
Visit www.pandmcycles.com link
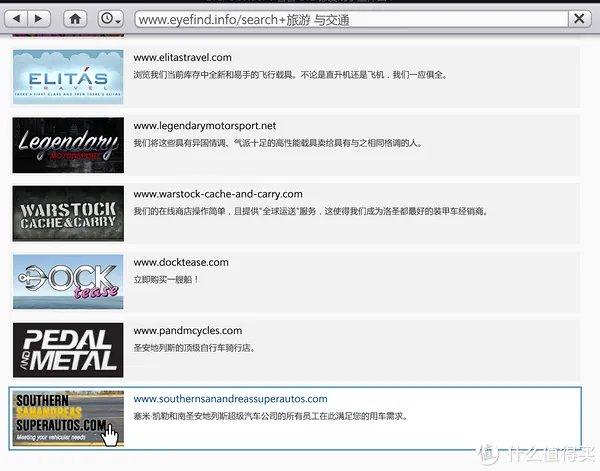coord(188,331)
